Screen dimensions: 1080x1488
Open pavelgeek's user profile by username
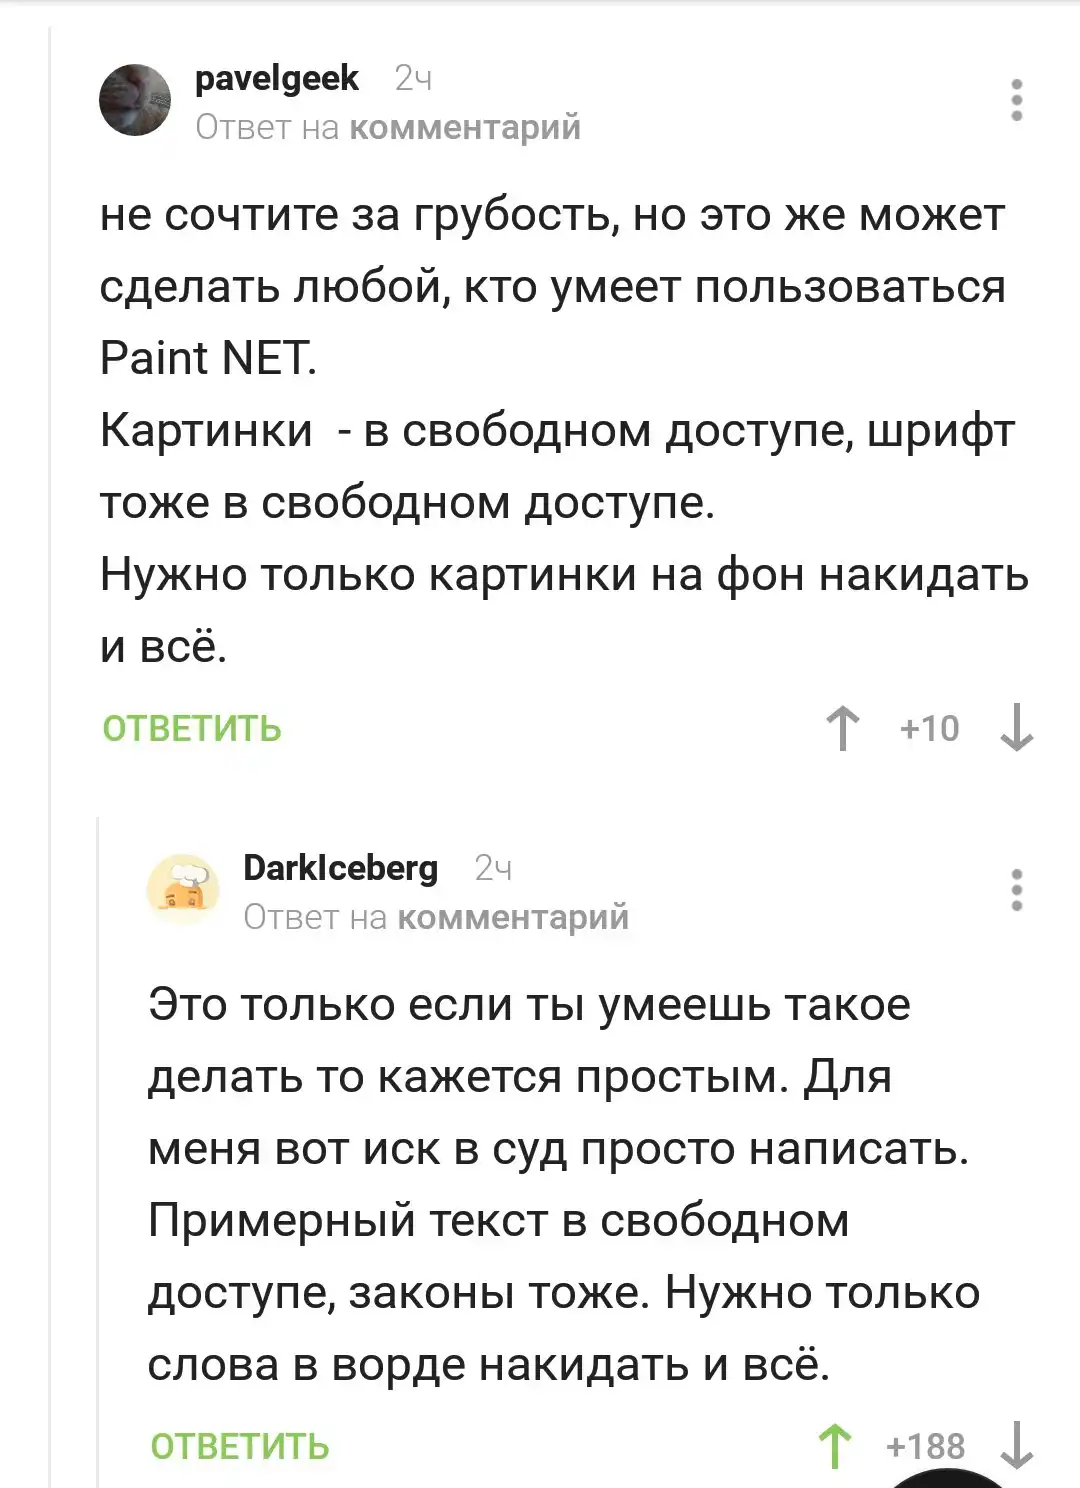[x=277, y=78]
